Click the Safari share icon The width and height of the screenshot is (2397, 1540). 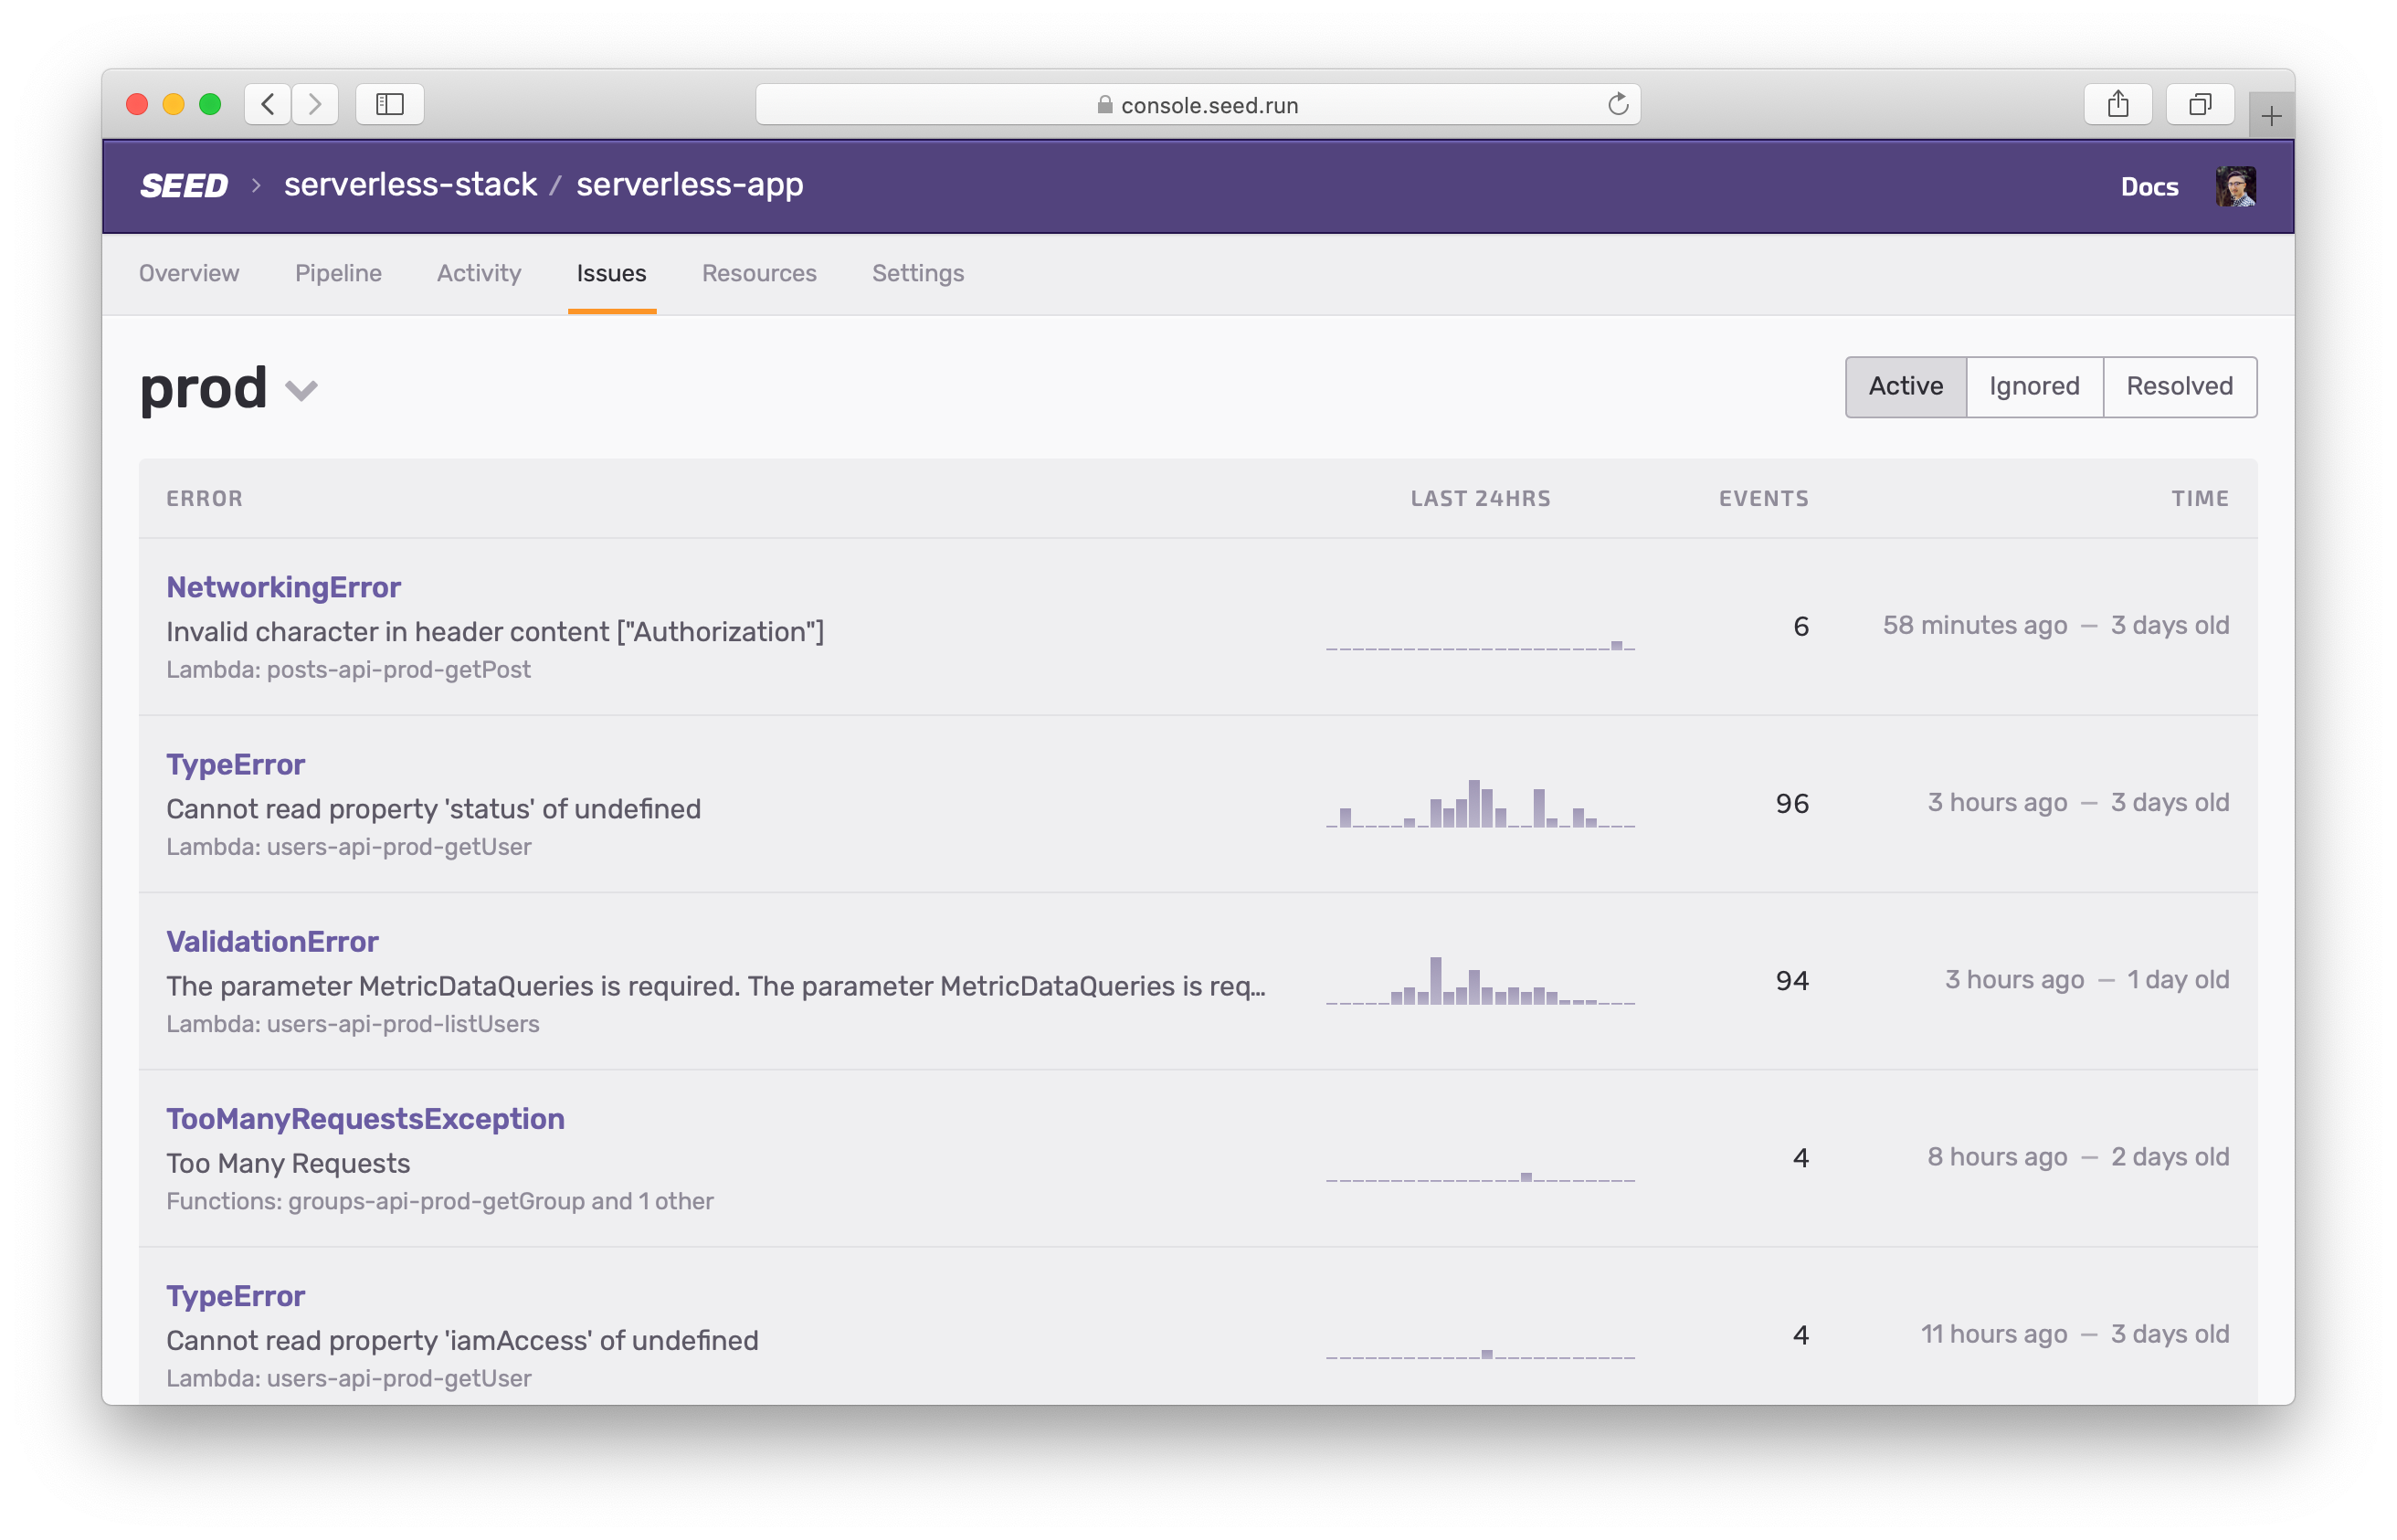tap(2117, 104)
